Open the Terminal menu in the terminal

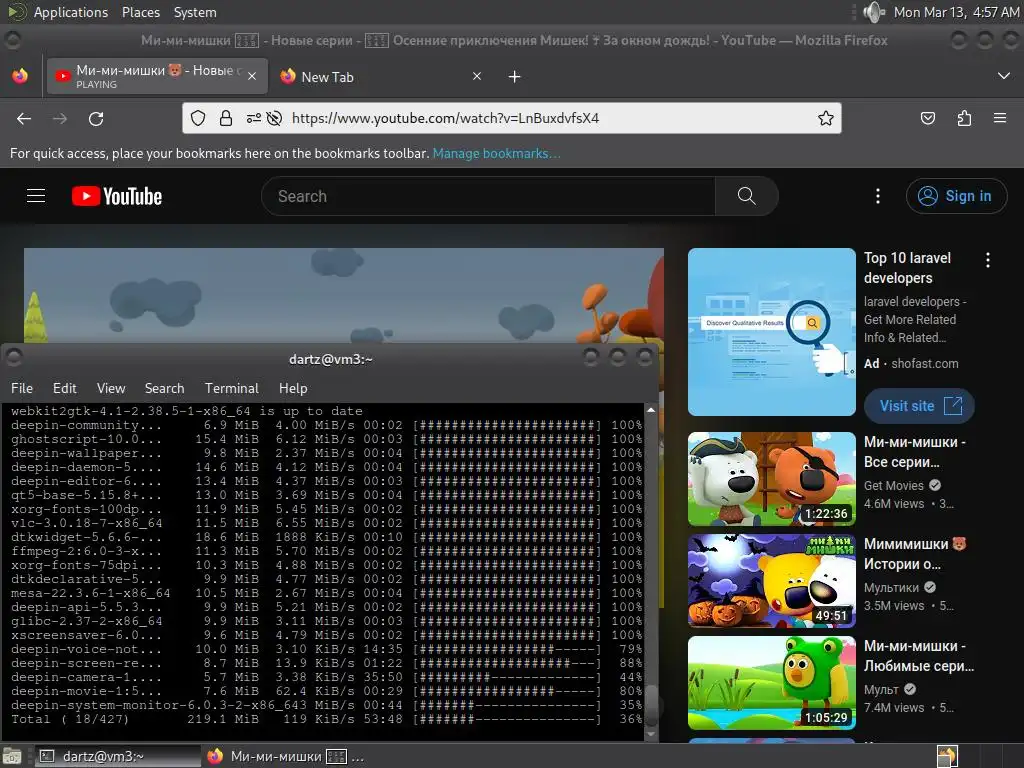[232, 388]
